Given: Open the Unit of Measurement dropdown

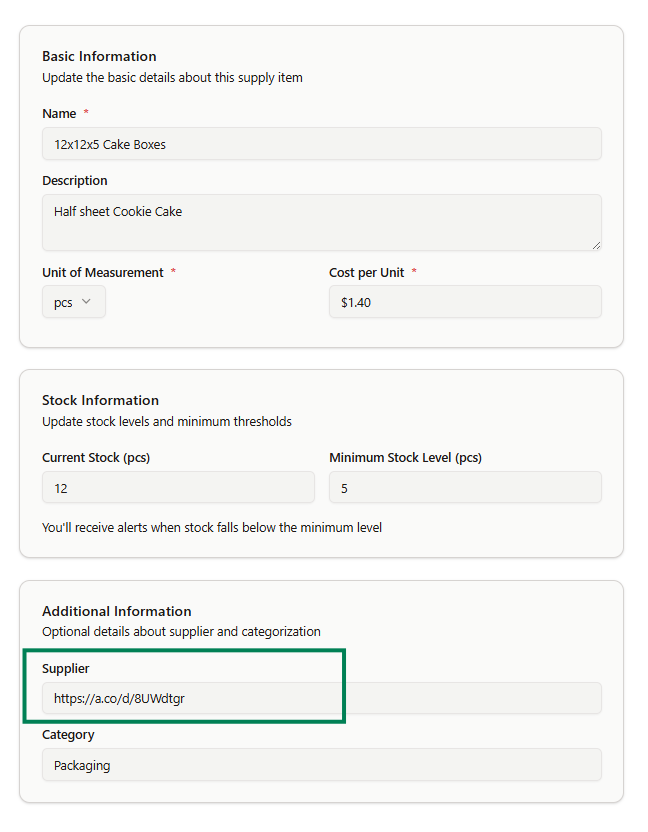Looking at the screenshot, I should [x=73, y=302].
